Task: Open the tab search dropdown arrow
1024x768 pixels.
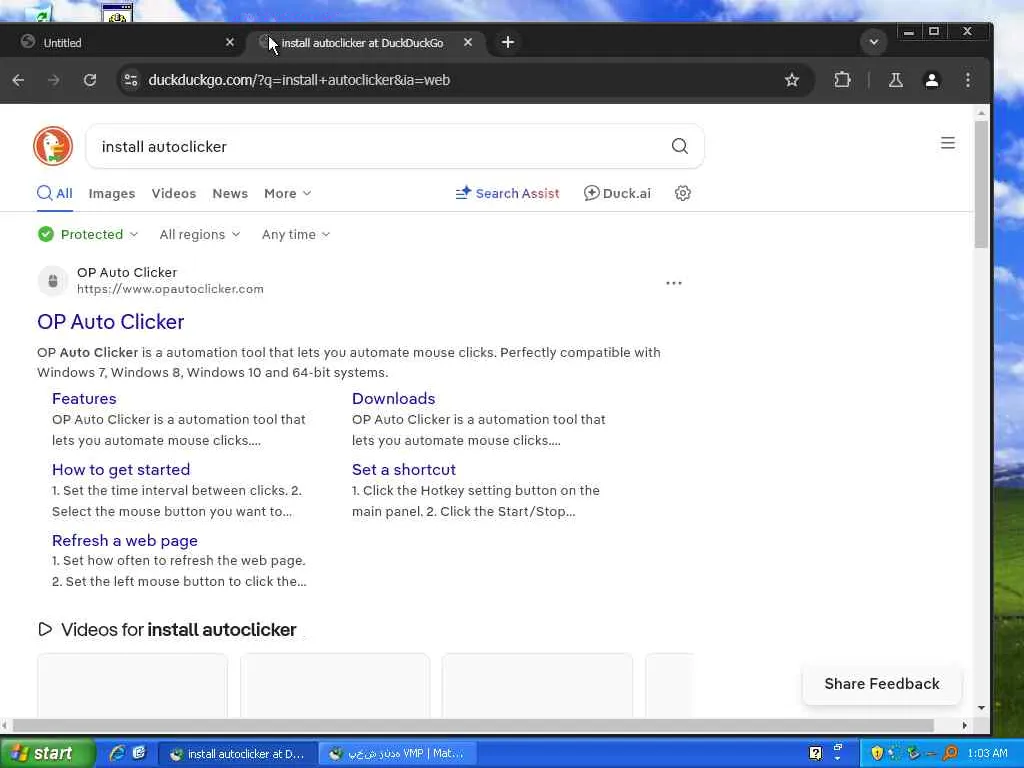Action: [874, 42]
